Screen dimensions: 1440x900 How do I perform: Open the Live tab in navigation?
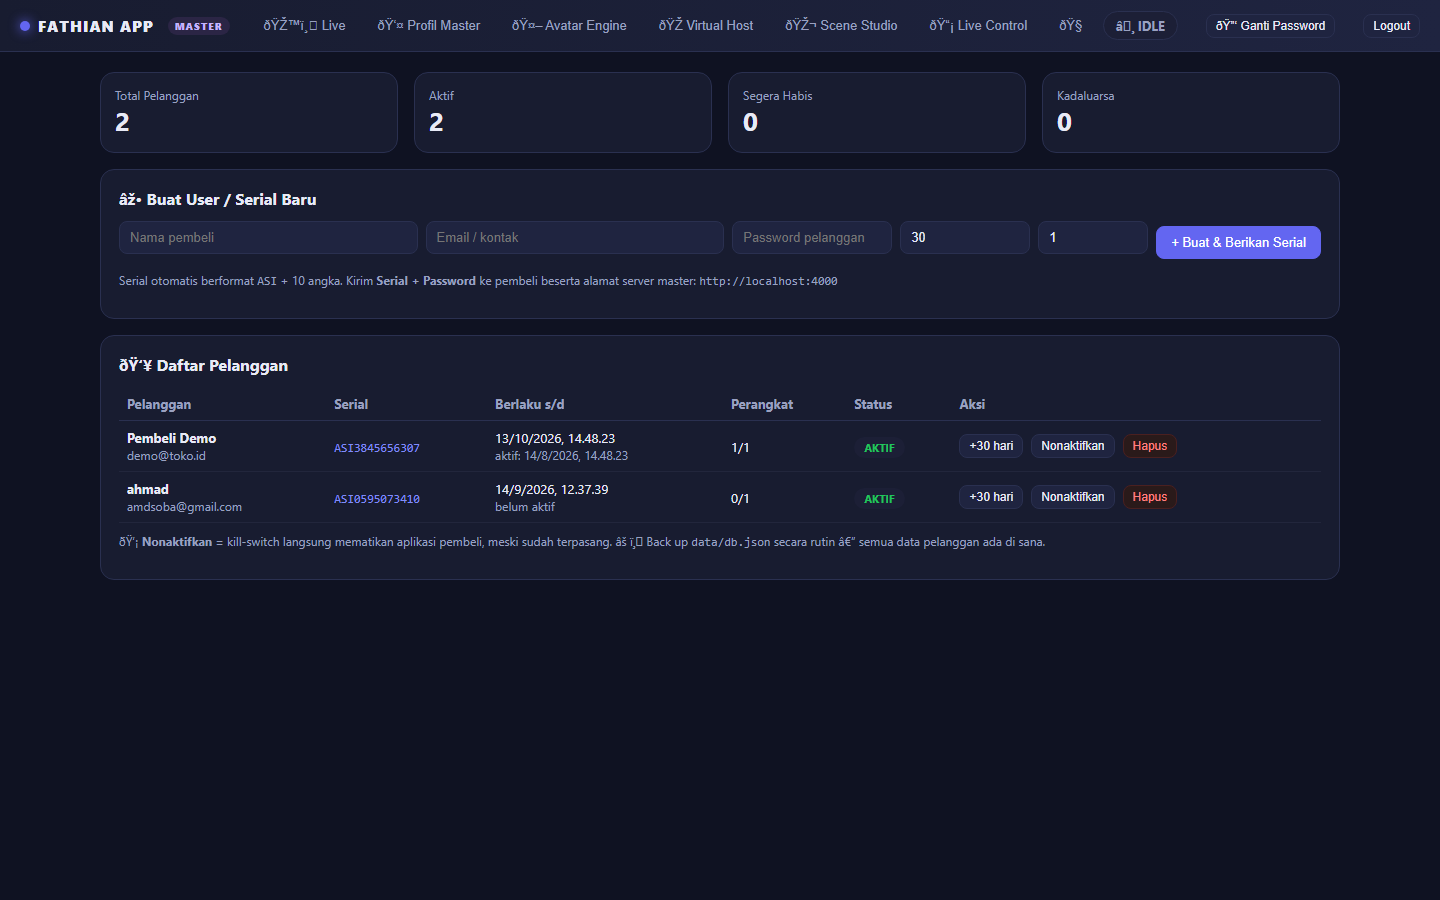click(x=304, y=26)
